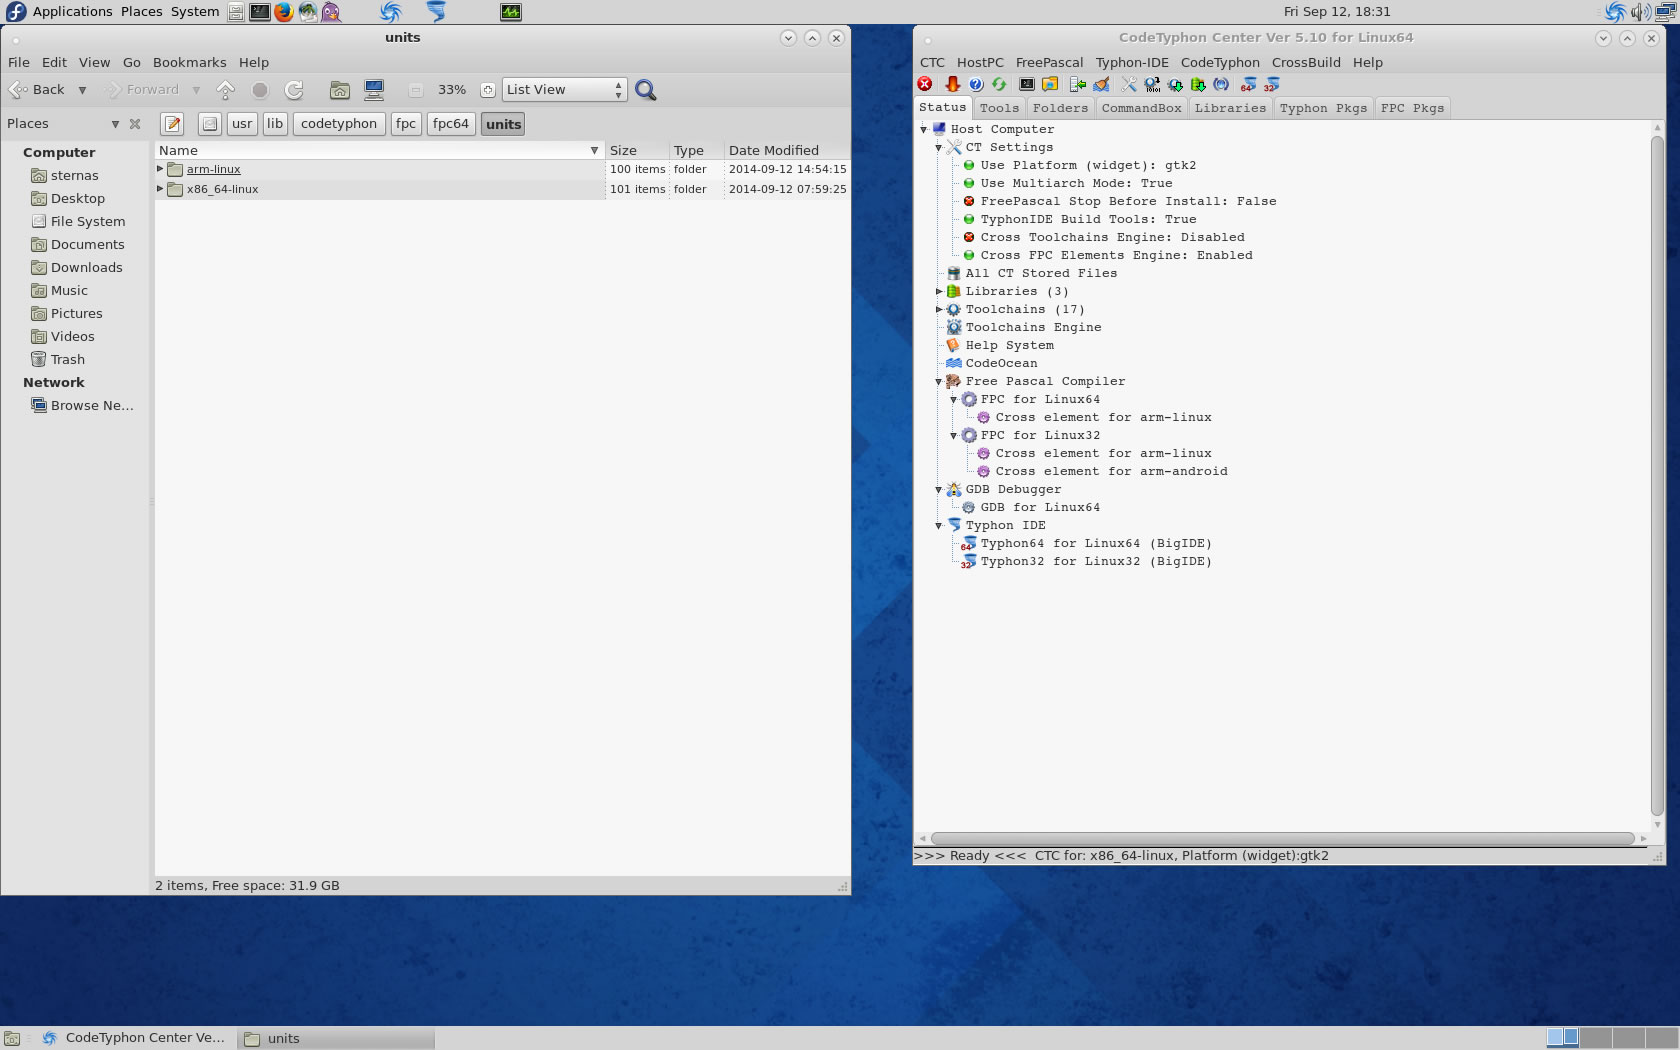Open the List View combo box
This screenshot has height=1050, width=1680.
coord(564,90)
